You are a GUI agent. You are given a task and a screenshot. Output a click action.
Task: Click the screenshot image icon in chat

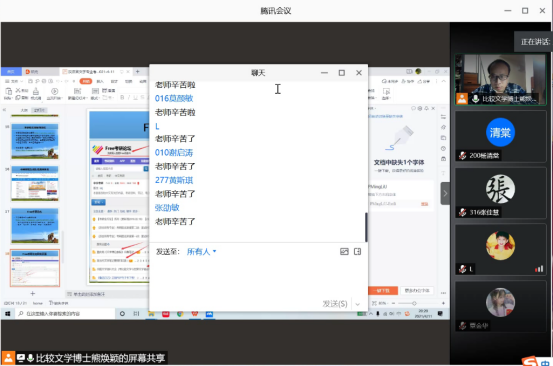click(x=344, y=251)
